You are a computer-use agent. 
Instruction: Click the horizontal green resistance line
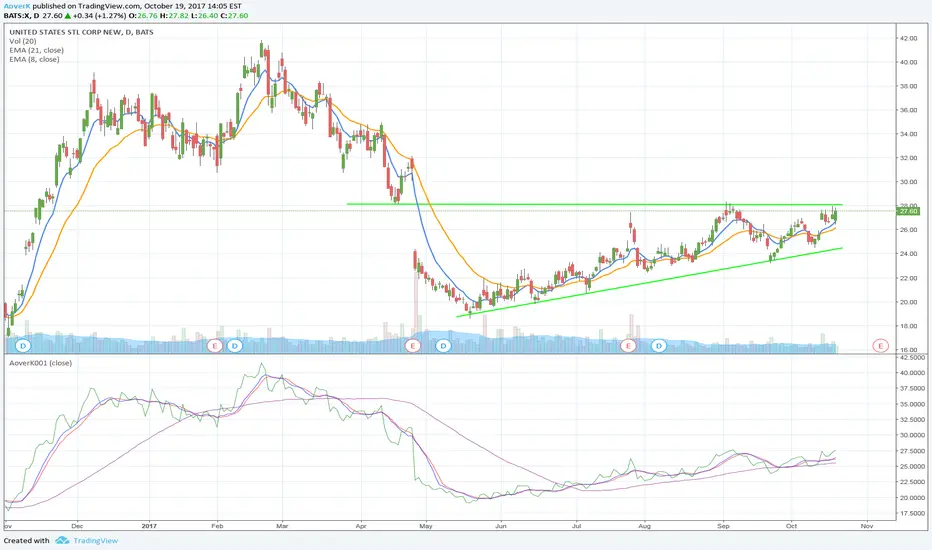(594, 205)
